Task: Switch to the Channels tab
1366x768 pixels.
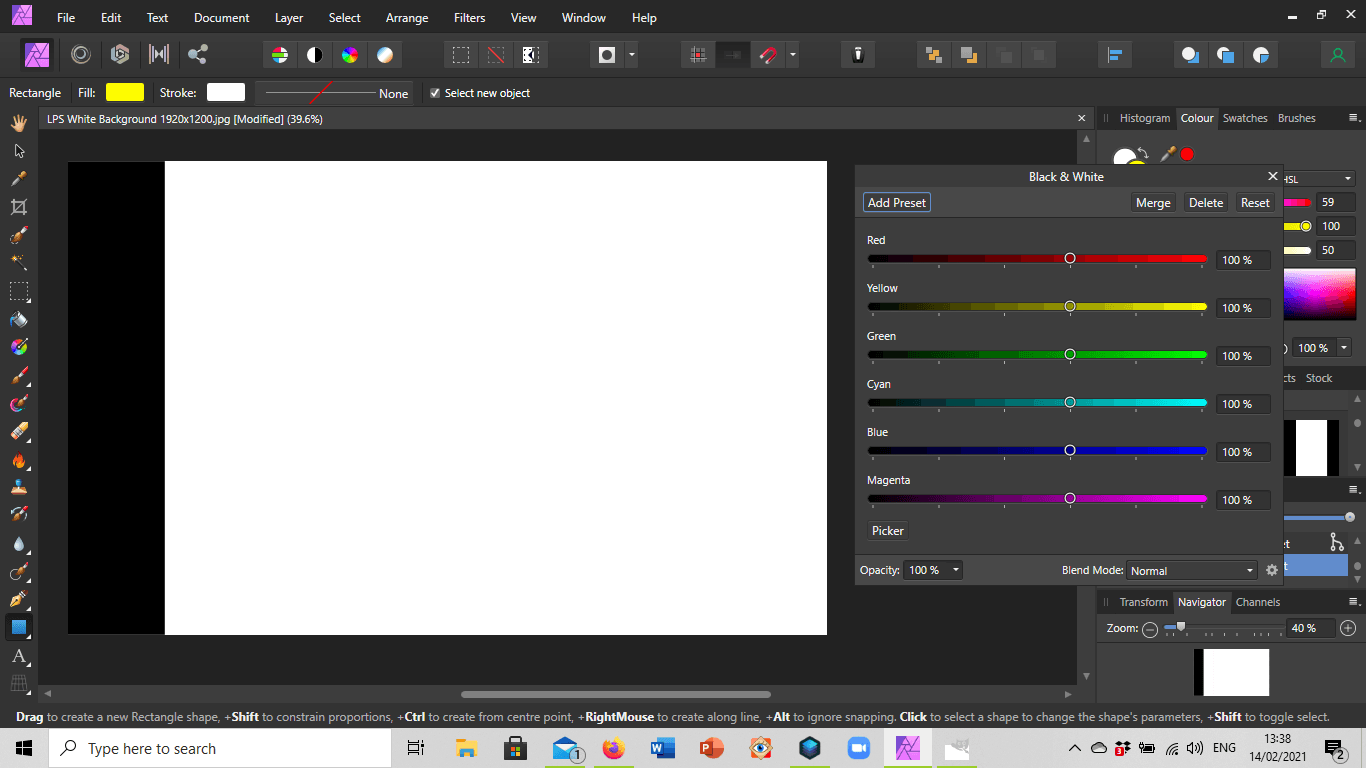Action: [1257, 602]
